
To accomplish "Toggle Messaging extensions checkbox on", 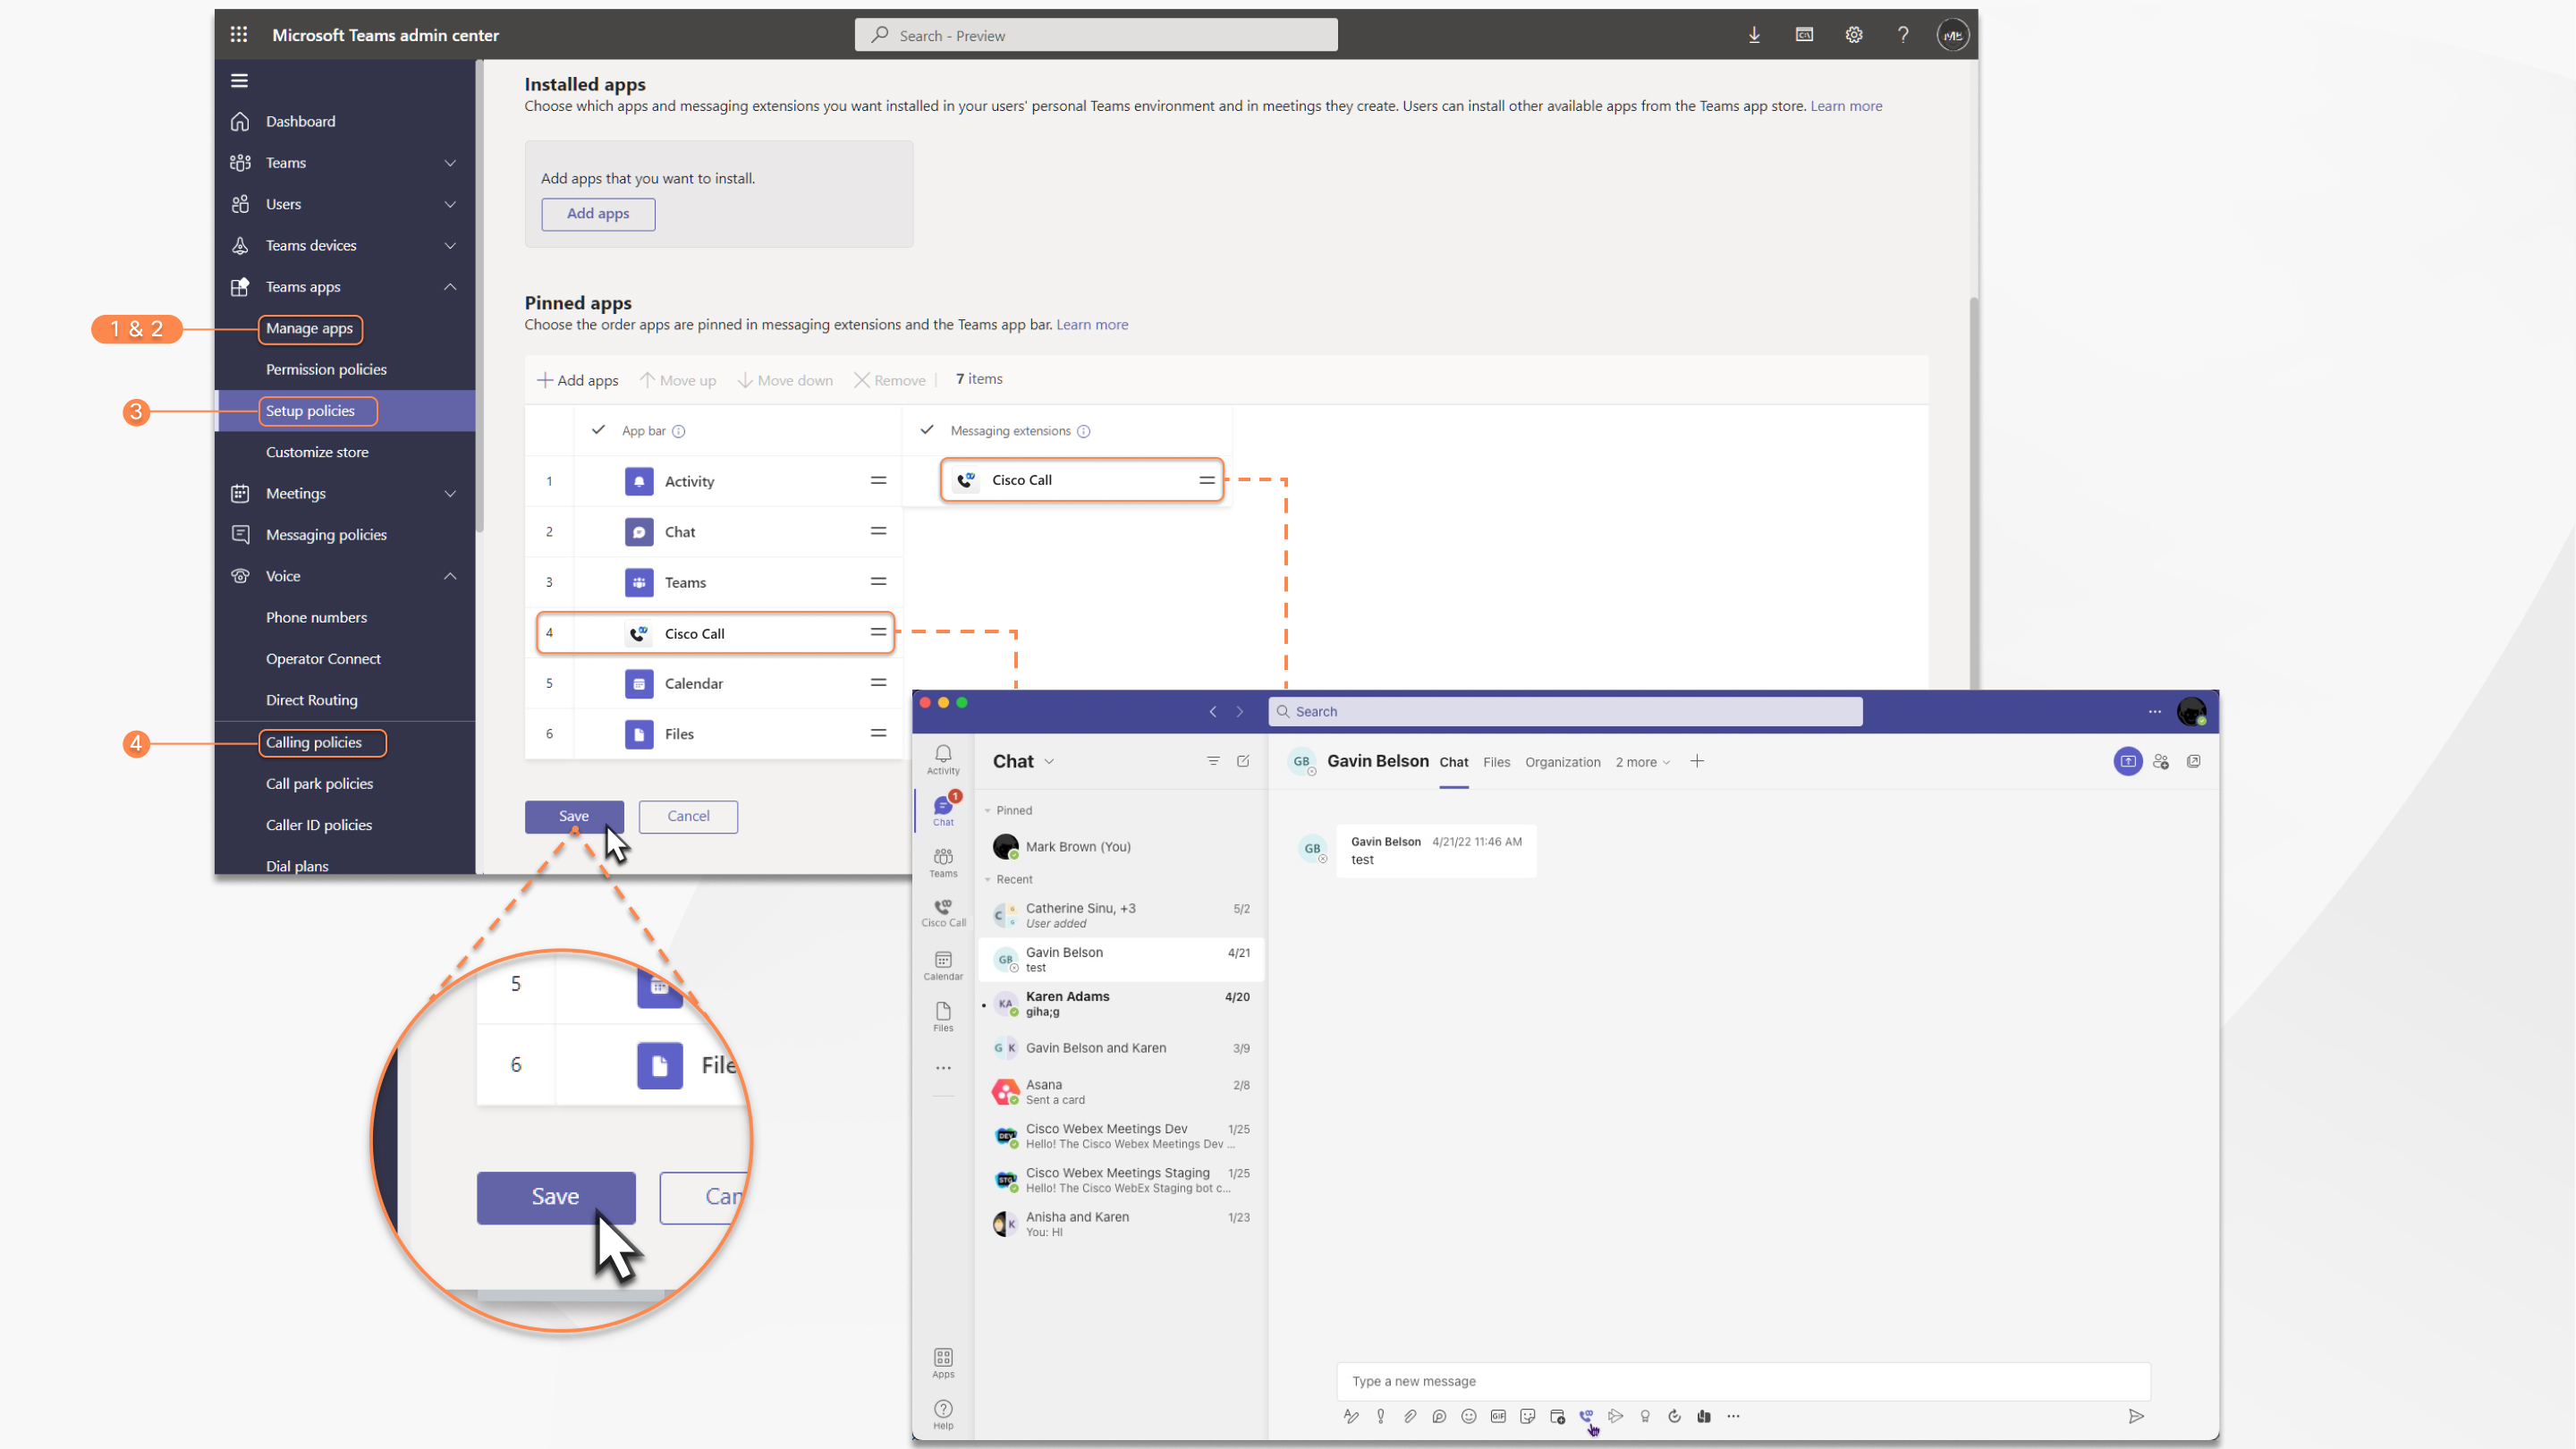I will click(926, 428).
